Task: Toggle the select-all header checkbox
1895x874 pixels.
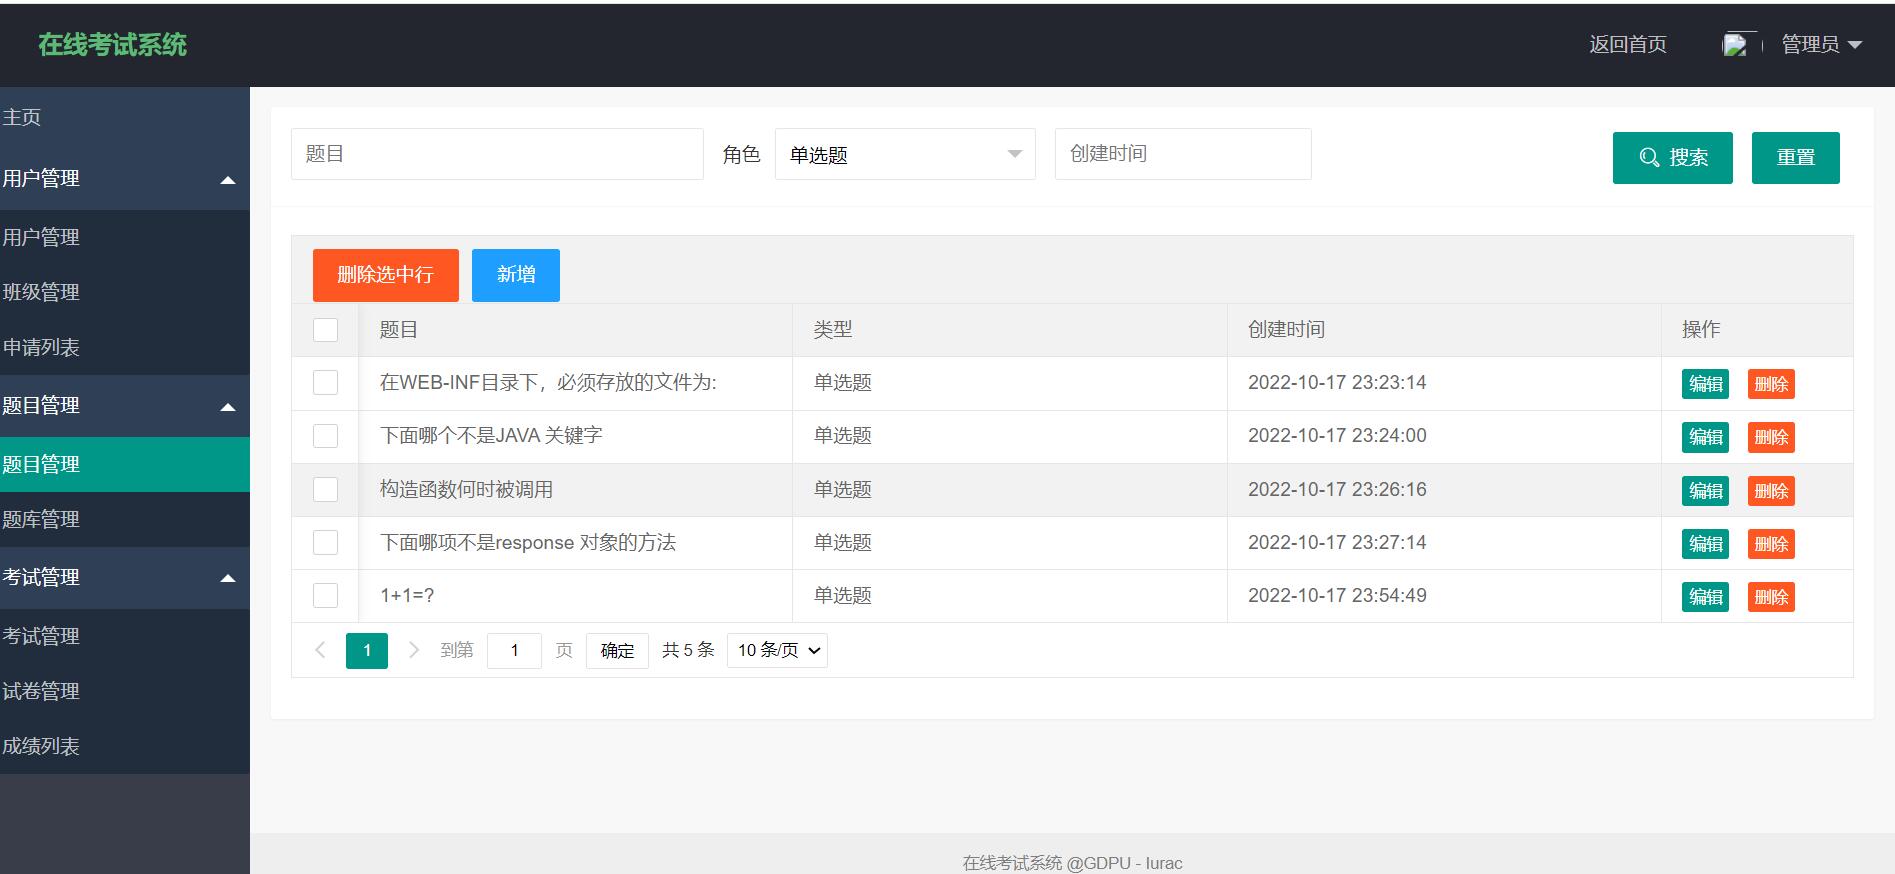Action: (326, 330)
